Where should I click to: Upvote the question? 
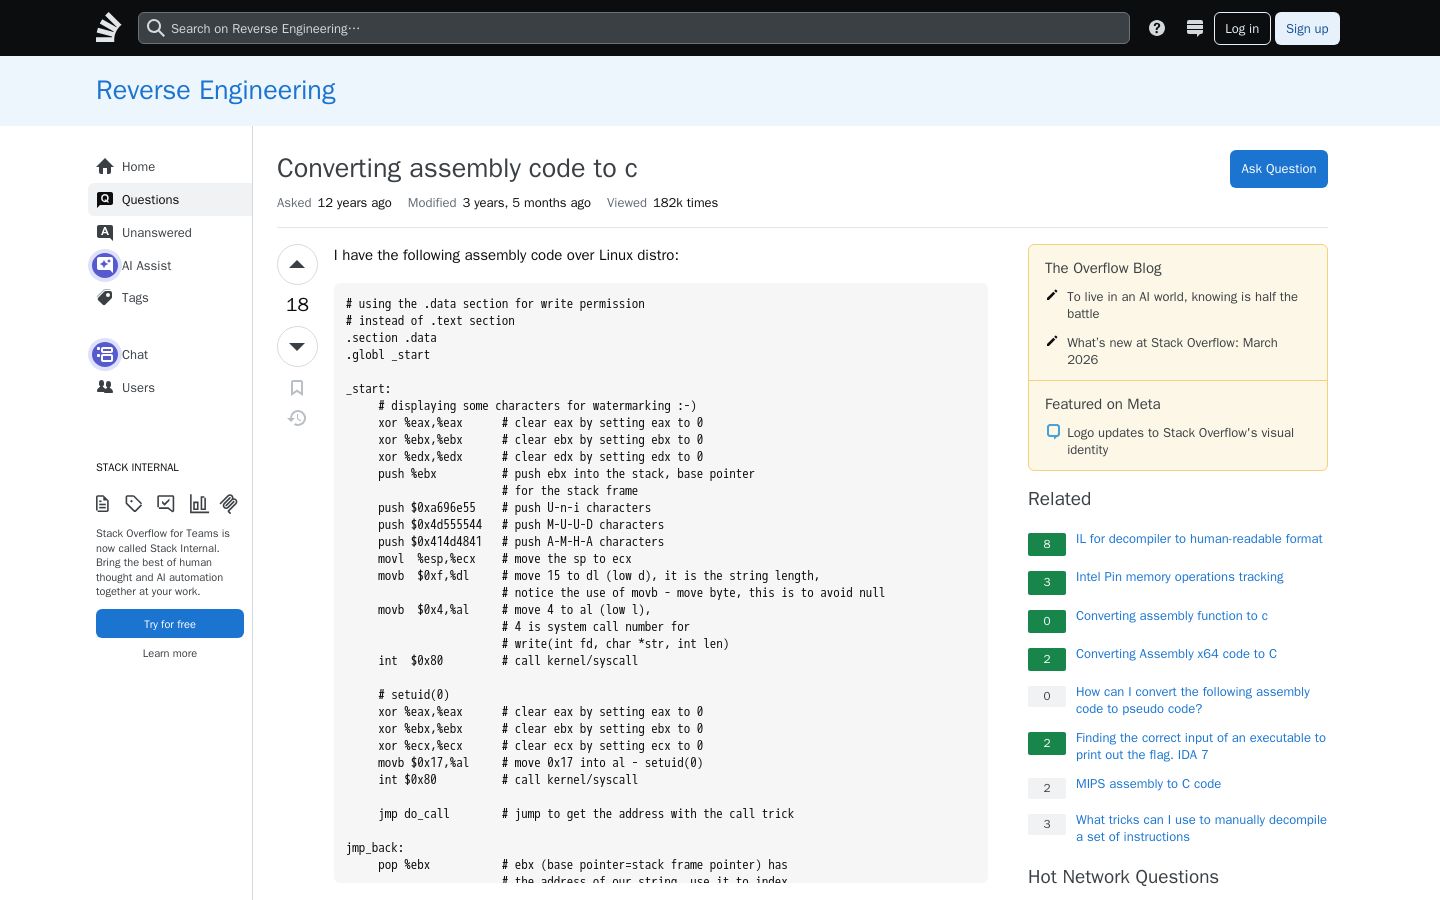pos(297,265)
